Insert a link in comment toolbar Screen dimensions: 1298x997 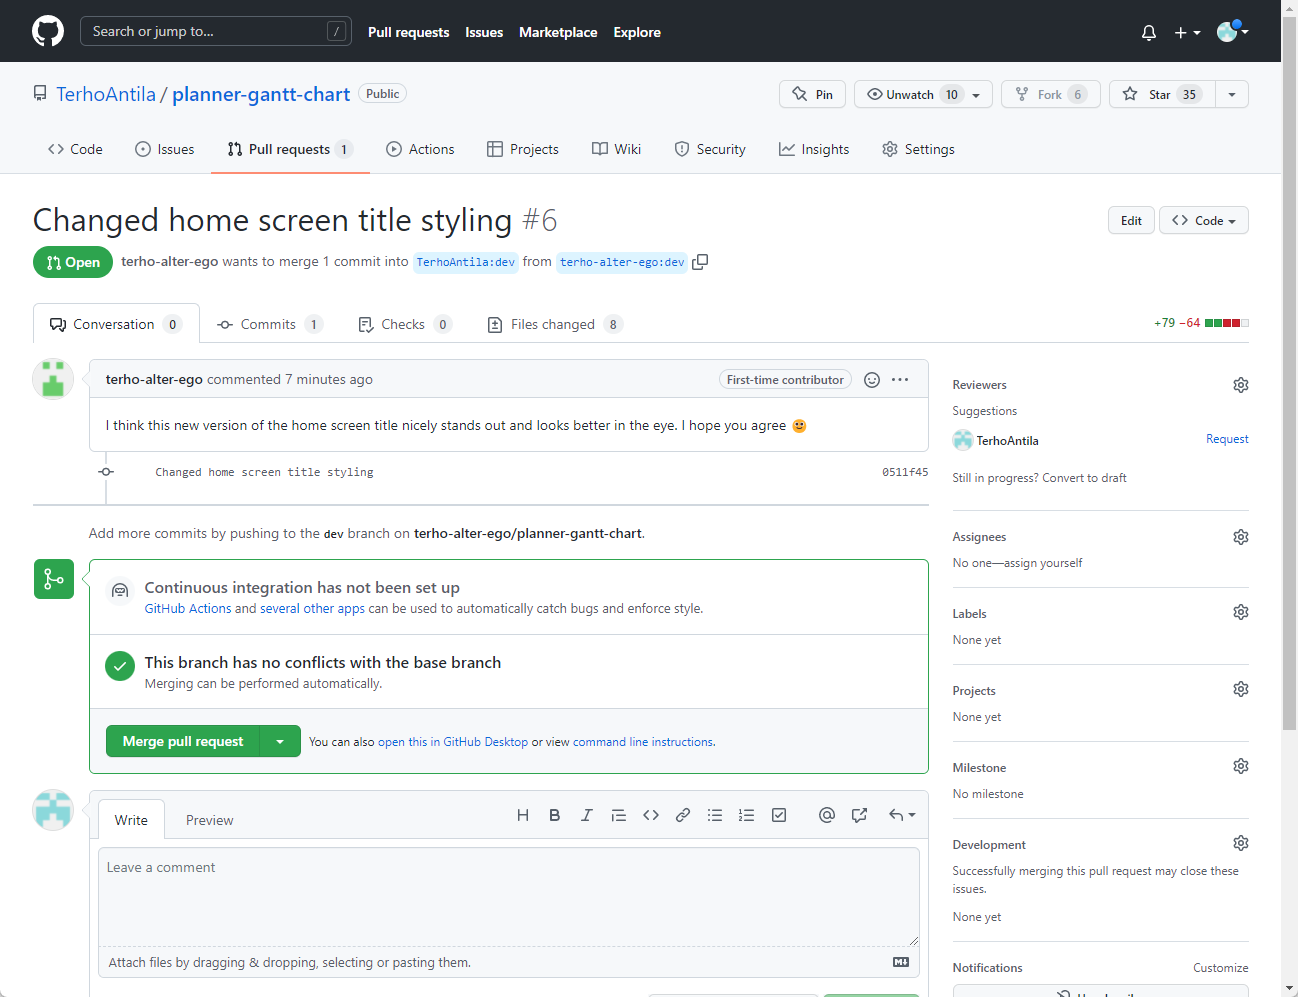pyautogui.click(x=683, y=815)
